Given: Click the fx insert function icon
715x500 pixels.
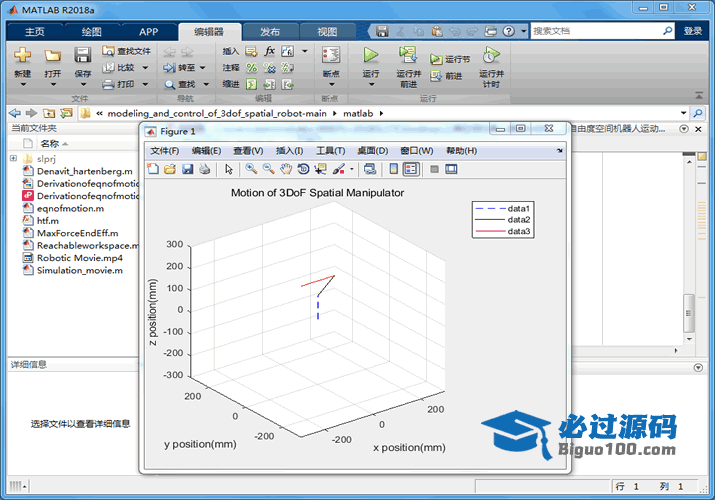Looking at the screenshot, I should pyautogui.click(x=269, y=51).
